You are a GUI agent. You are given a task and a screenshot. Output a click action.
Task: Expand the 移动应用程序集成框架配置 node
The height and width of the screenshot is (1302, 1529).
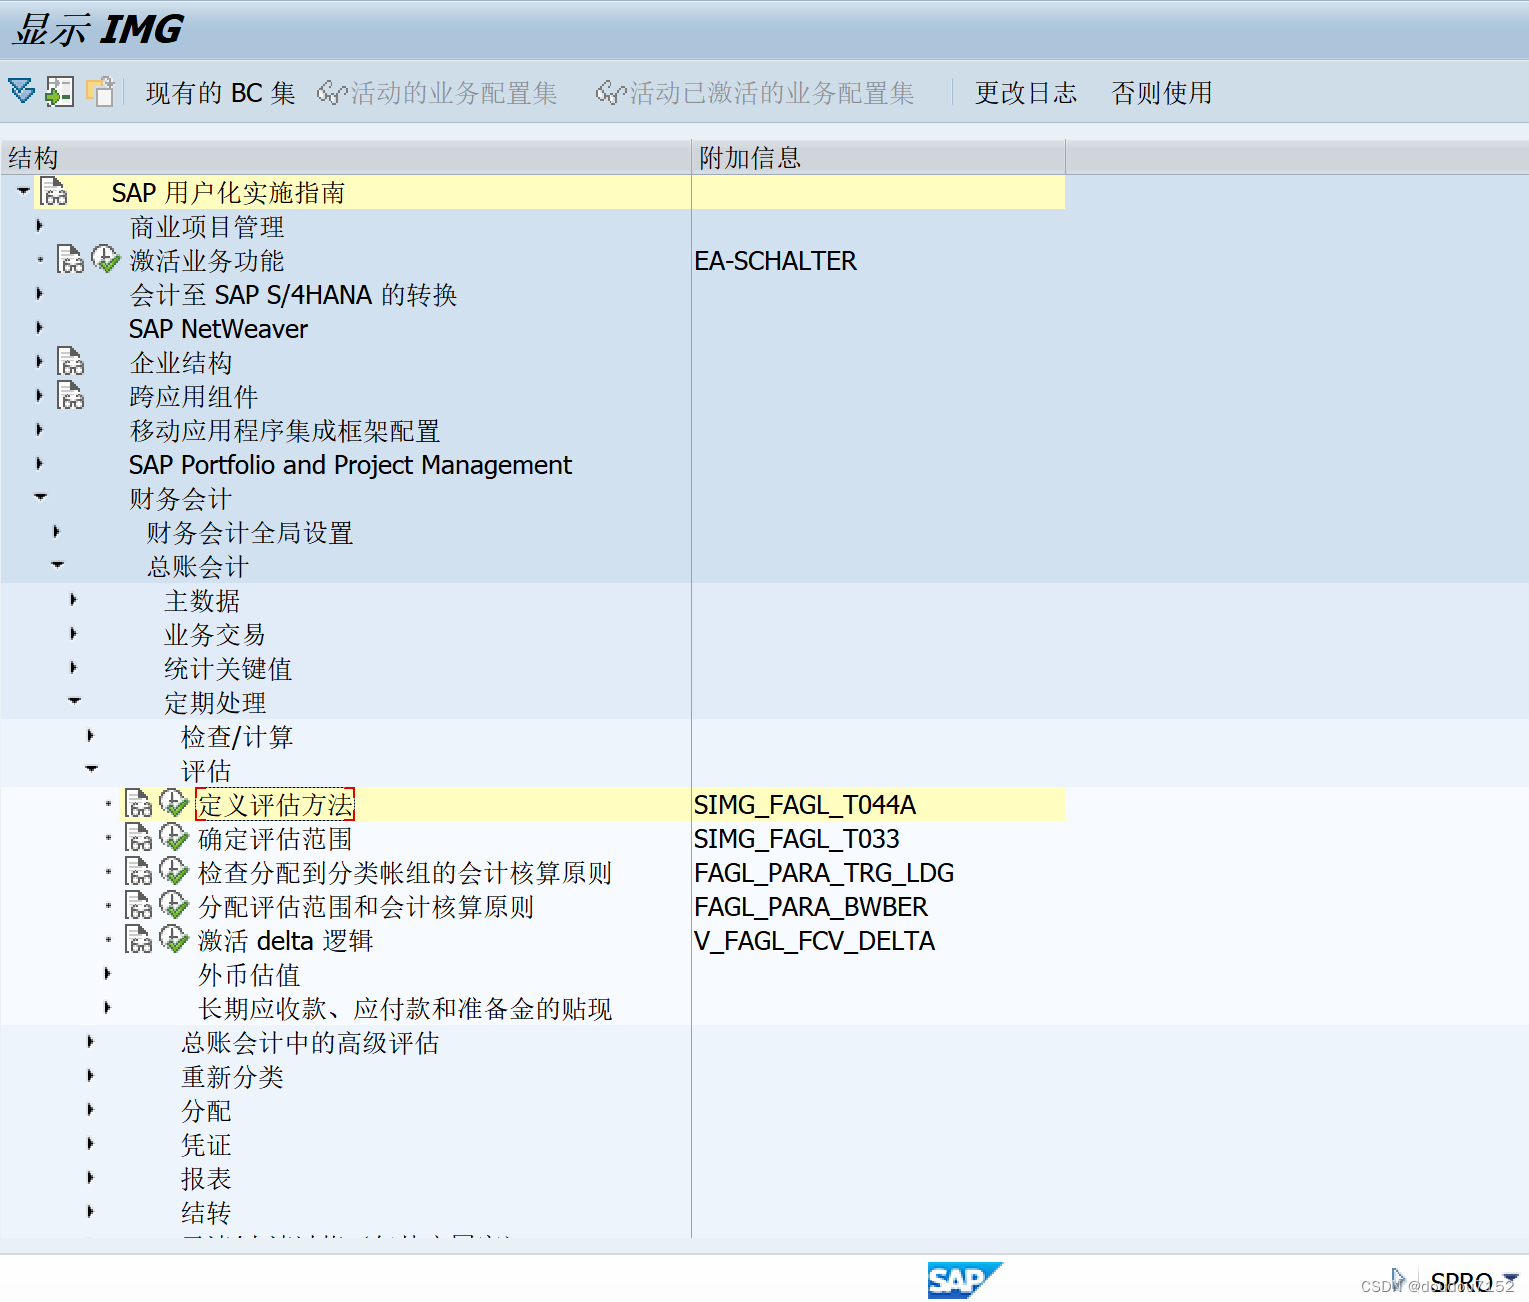[40, 430]
